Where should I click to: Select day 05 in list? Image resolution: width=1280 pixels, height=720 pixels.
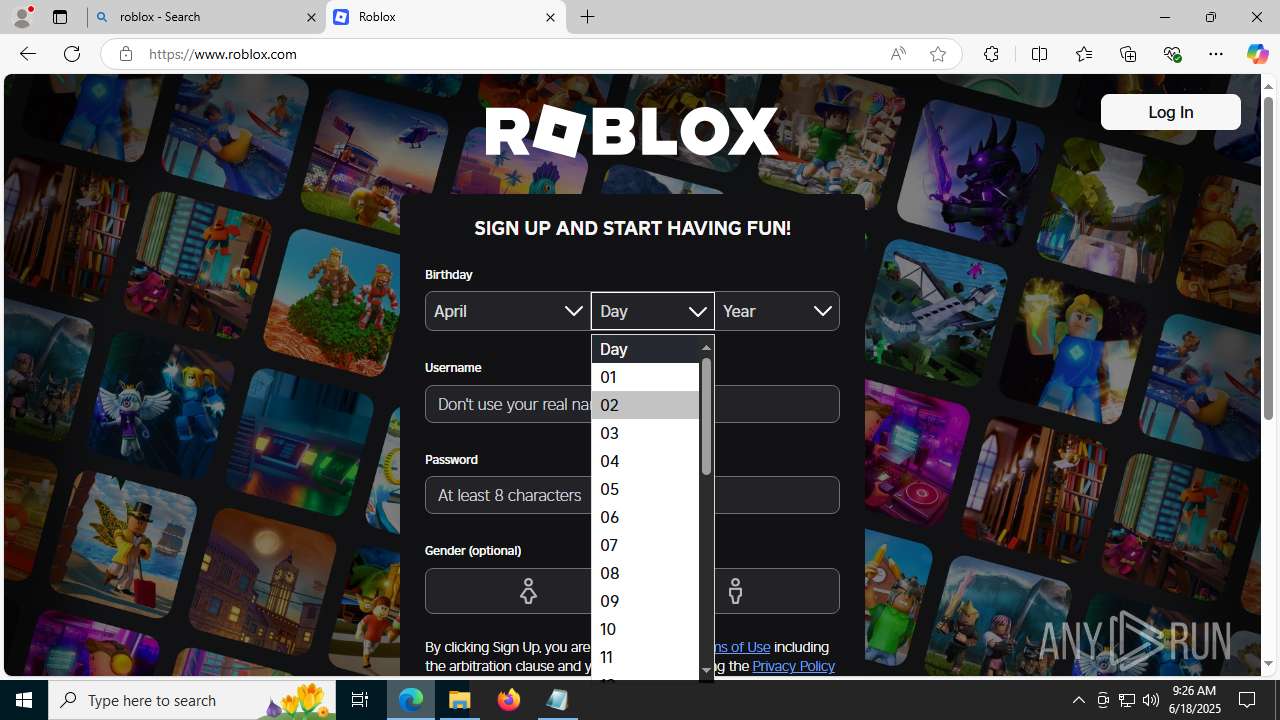click(645, 489)
